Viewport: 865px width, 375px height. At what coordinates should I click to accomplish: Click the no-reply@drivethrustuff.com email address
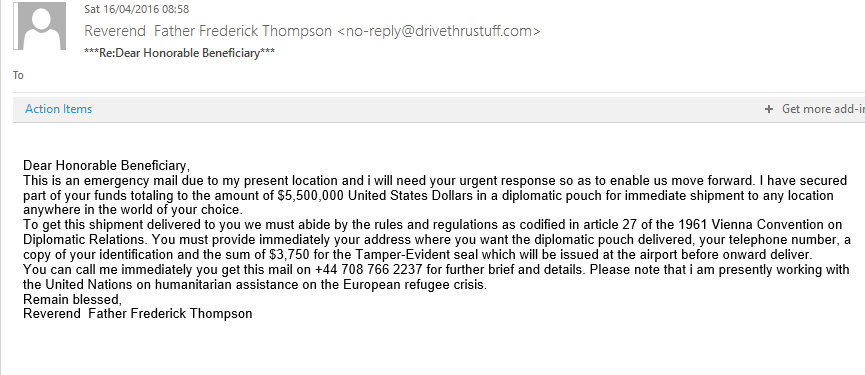click(x=439, y=31)
